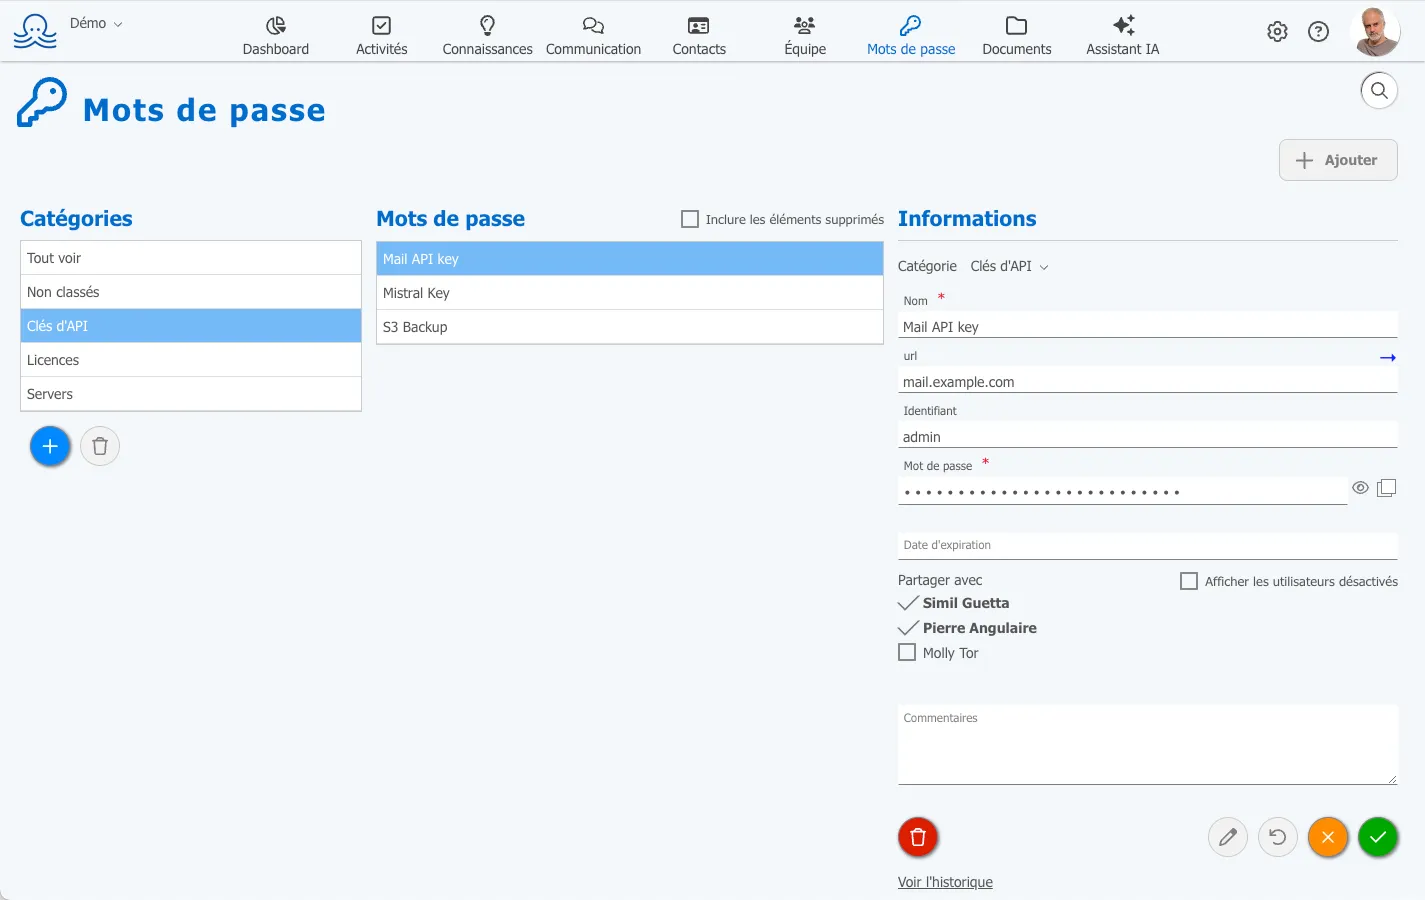Open Équipe people icon
Image resolution: width=1425 pixels, height=900 pixels.
coord(805,25)
